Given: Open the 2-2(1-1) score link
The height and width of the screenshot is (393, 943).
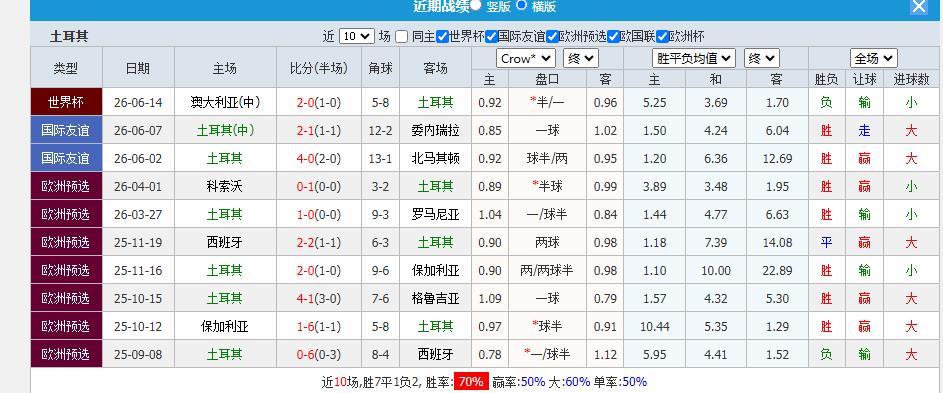Looking at the screenshot, I should 319,243.
